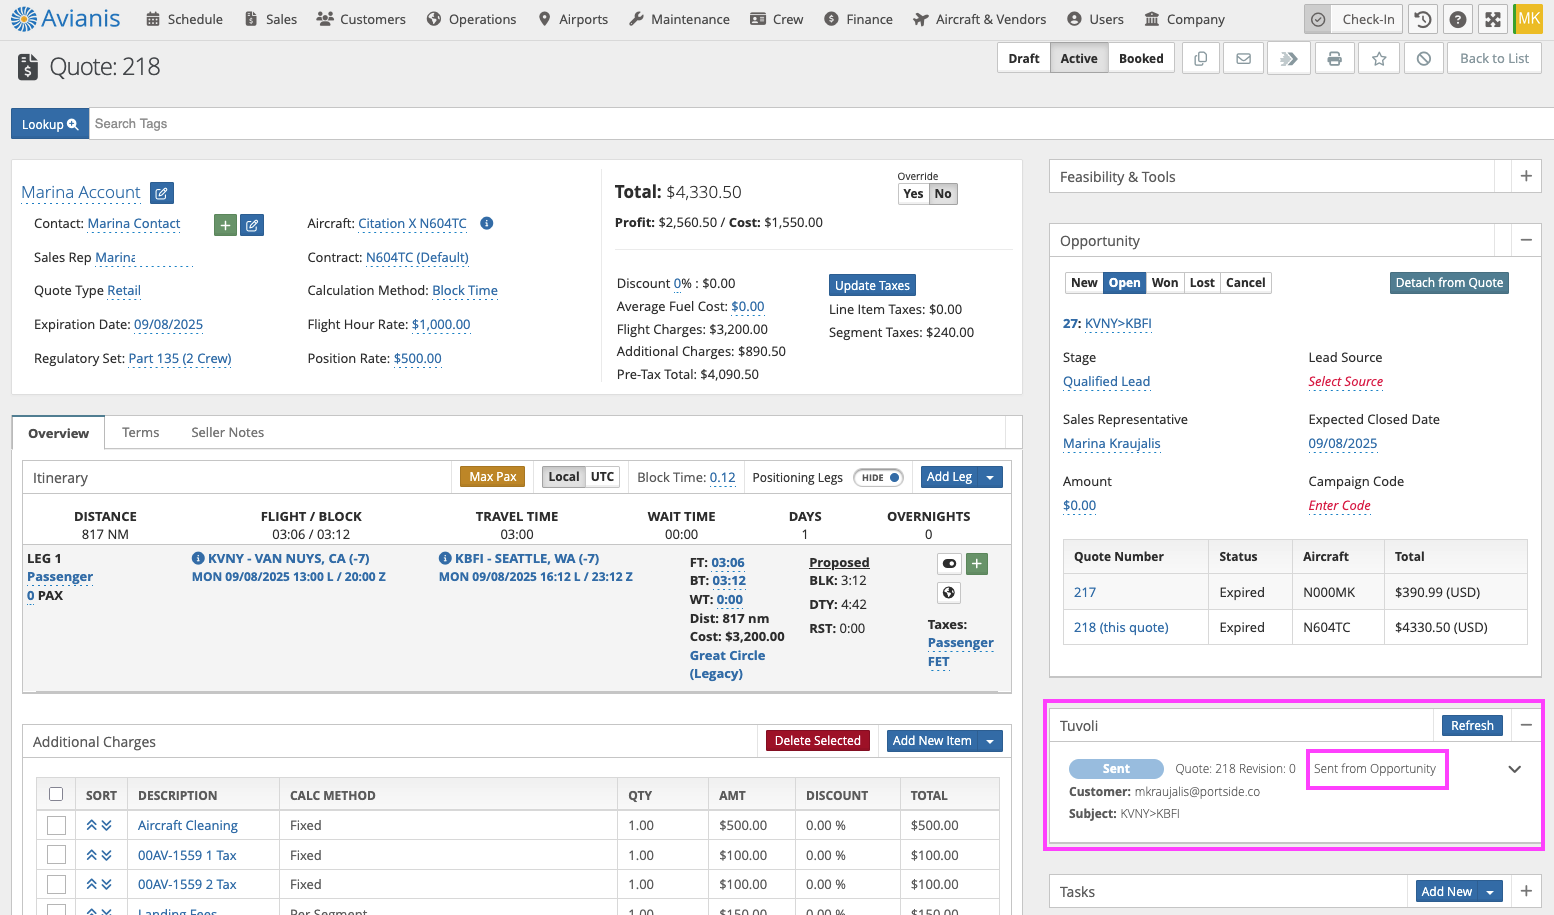The image size is (1554, 915).
Task: Expand the Tasks panel
Action: pyautogui.click(x=1526, y=891)
